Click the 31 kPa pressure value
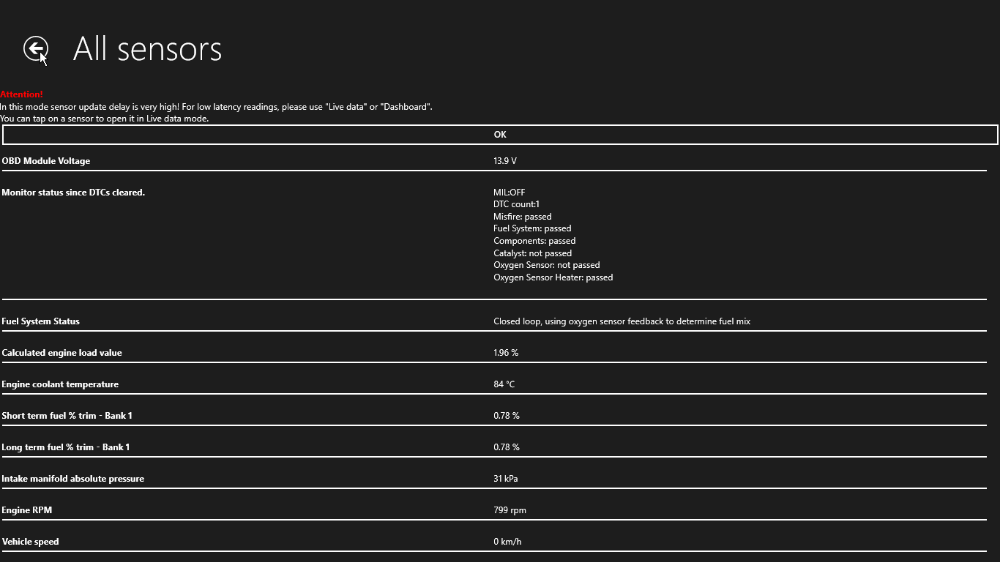 [506, 479]
